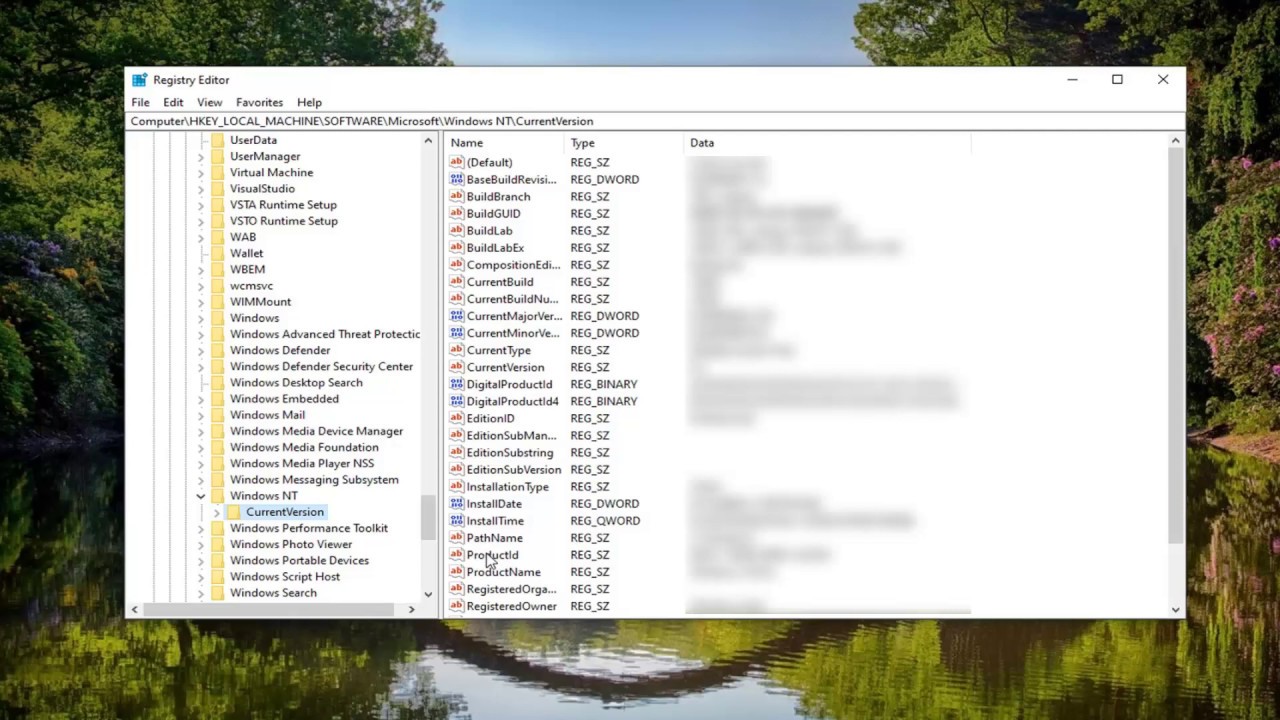Click the CurrentBuild string icon
This screenshot has width=1280, height=720.
point(457,281)
